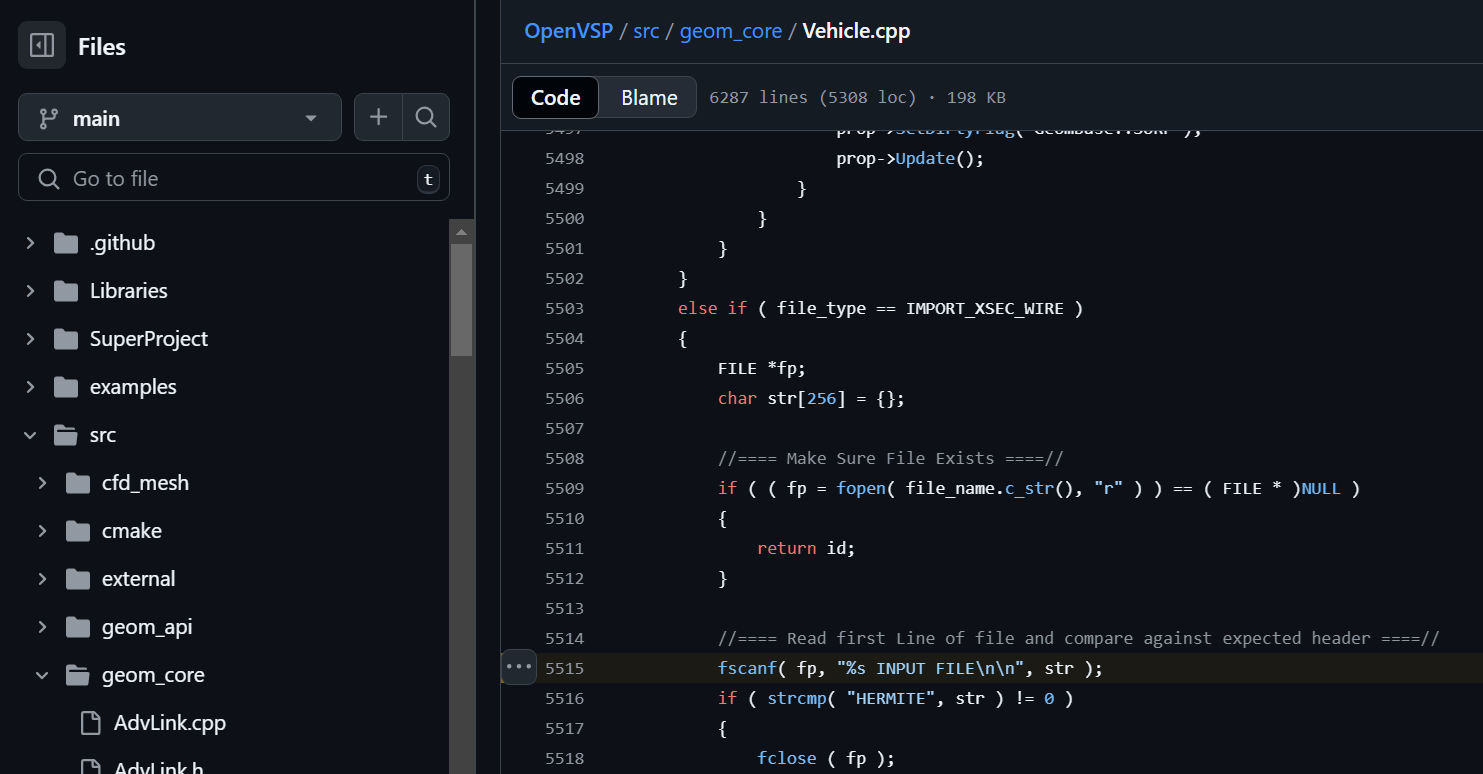Click the Libraries folder icon
The image size is (1483, 774).
coord(66,291)
